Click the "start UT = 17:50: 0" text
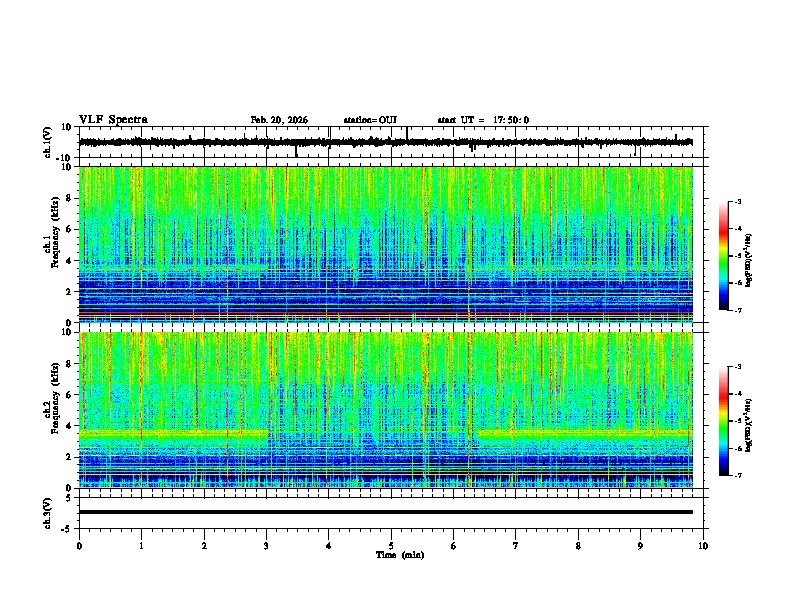792x612 pixels. [483, 120]
